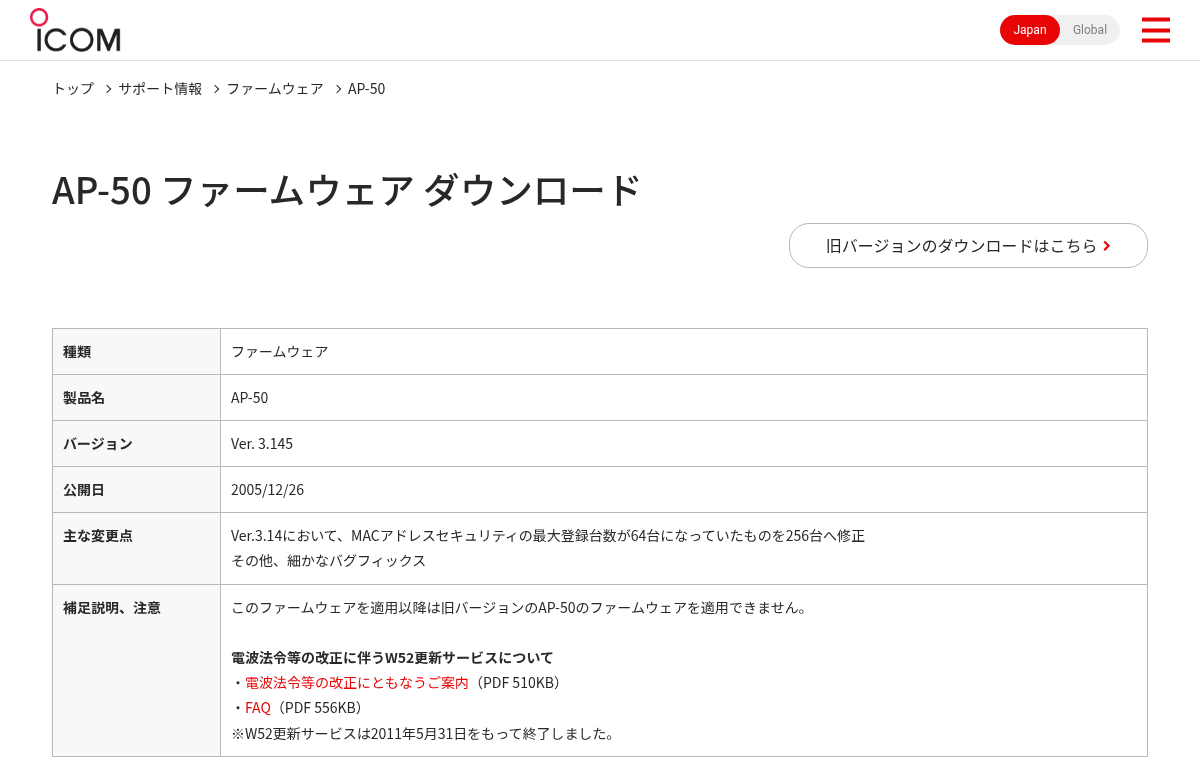Click the Ver. 3.145 value
The image size is (1200, 757).
click(x=262, y=443)
